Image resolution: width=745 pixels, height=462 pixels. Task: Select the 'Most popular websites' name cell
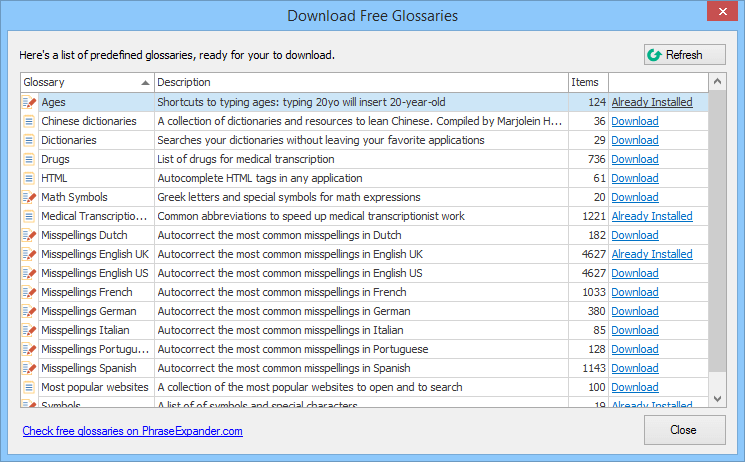[x=95, y=387]
